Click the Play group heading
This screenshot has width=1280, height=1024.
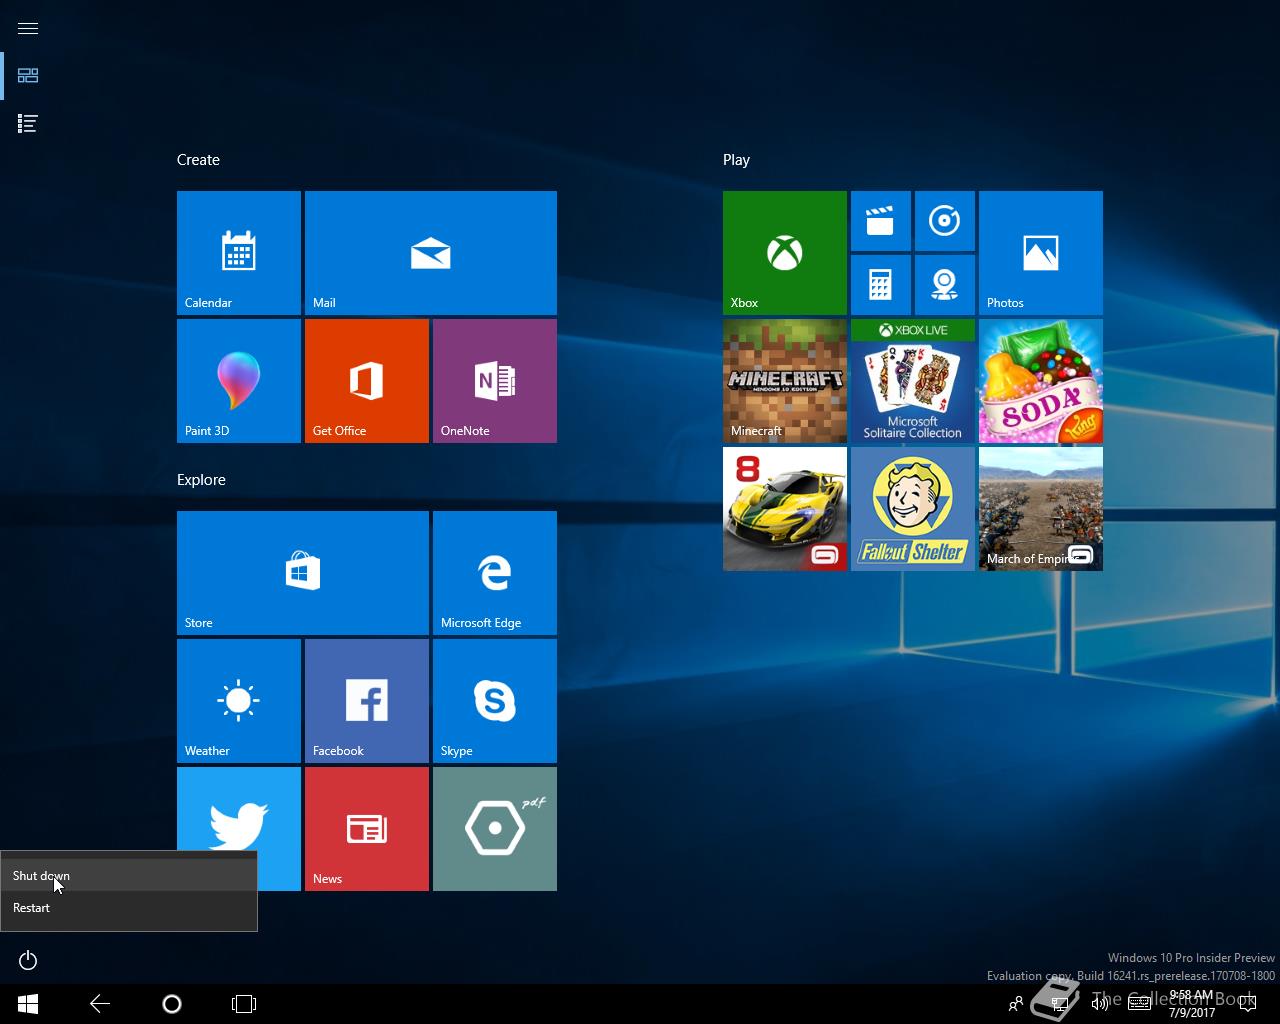[736, 160]
